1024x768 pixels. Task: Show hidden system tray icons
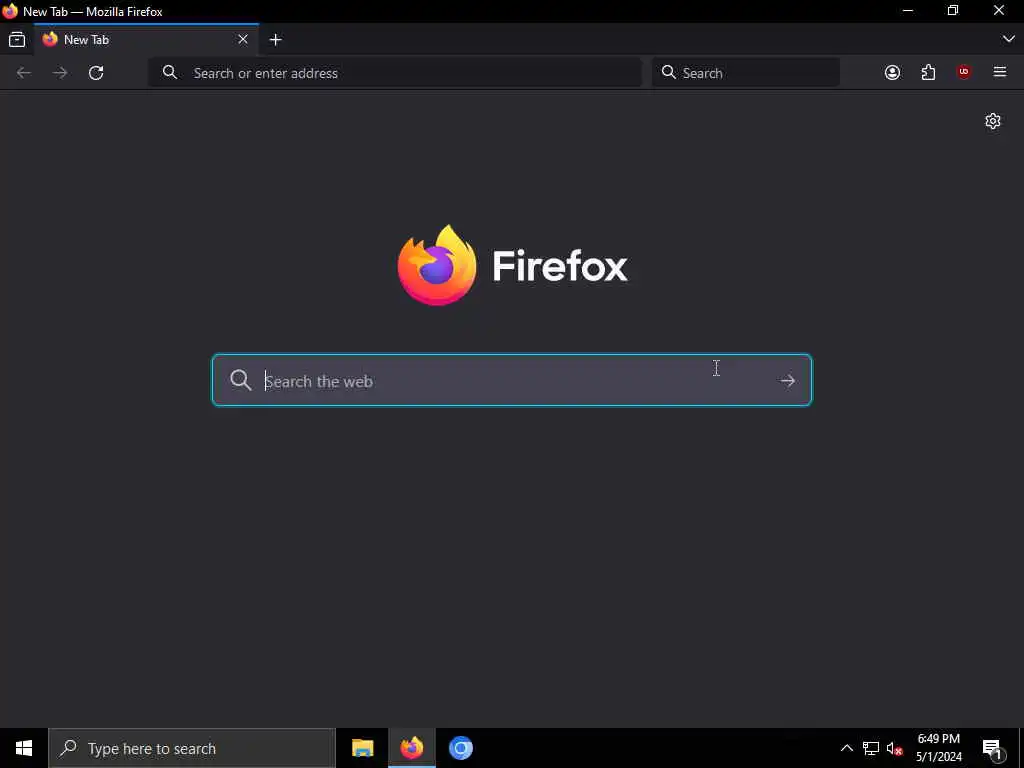[846, 748]
